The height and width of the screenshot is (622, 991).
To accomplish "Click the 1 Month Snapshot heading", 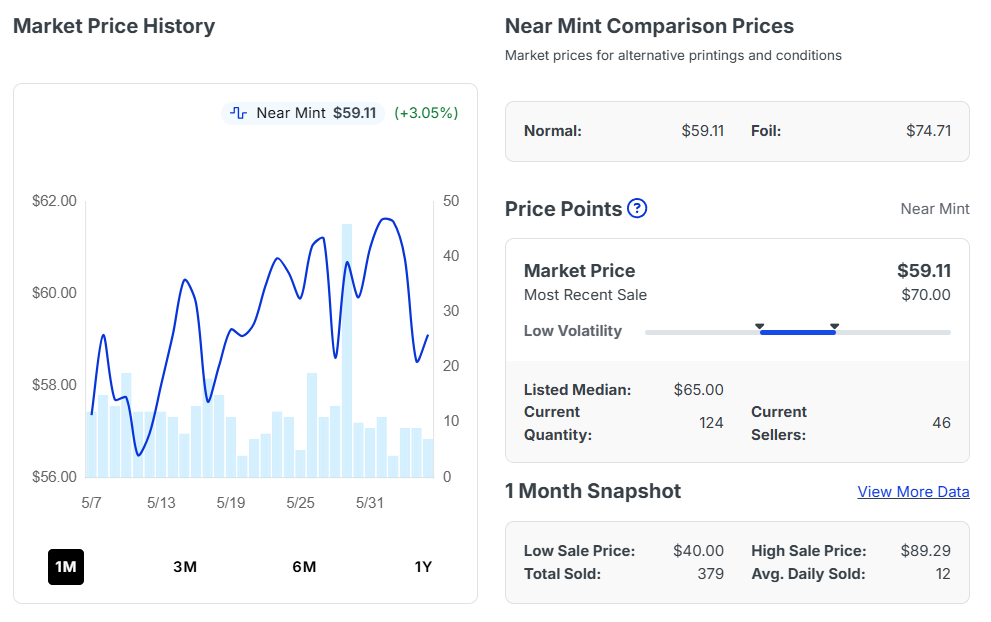I will tap(593, 491).
